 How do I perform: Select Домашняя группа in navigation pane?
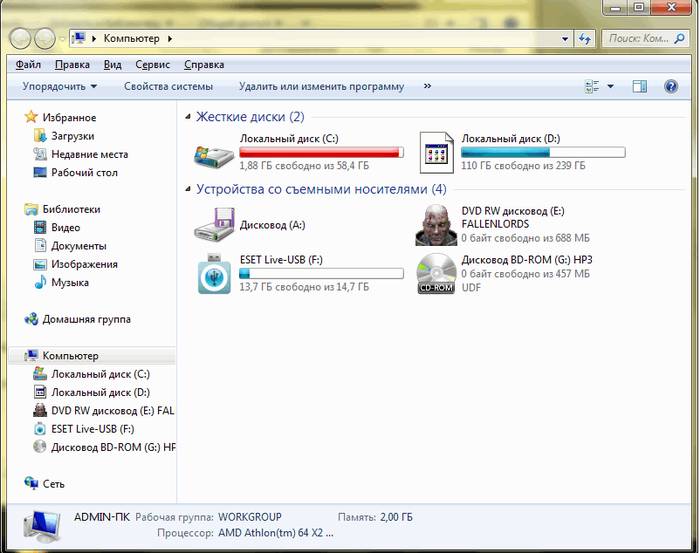86,320
